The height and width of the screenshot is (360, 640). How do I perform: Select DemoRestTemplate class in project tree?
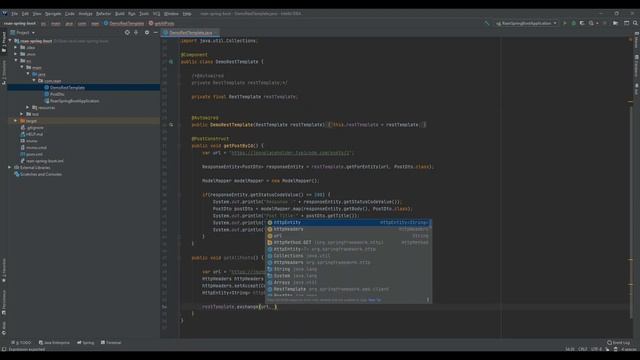pyautogui.click(x=67, y=87)
